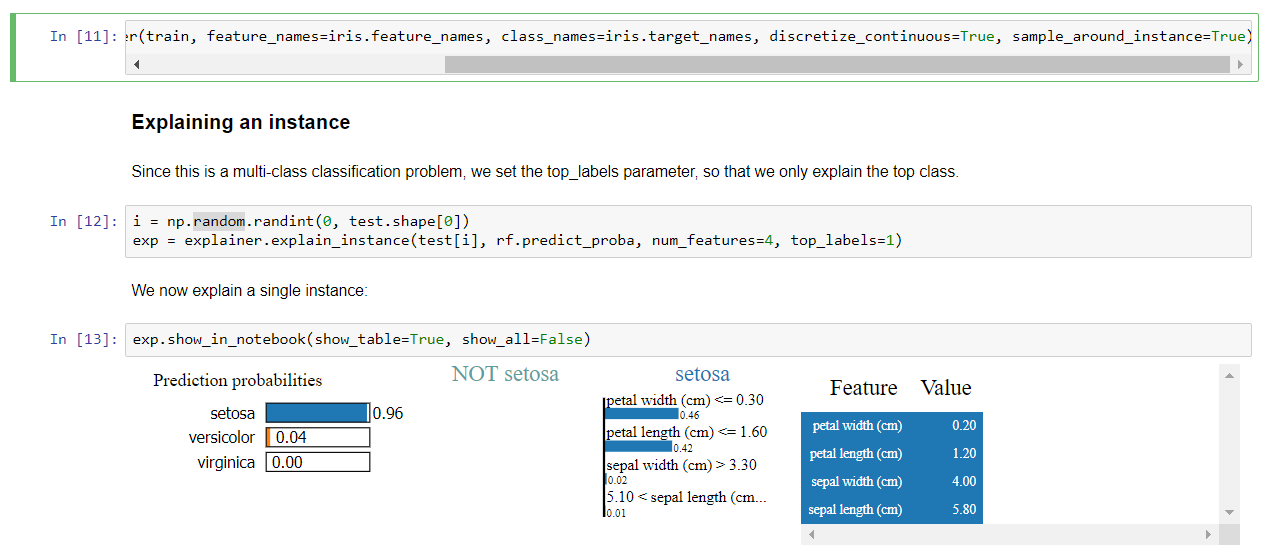This screenshot has height=554, width=1270.
Task: Click the output scroll-down arrow
Action: pyautogui.click(x=1230, y=513)
